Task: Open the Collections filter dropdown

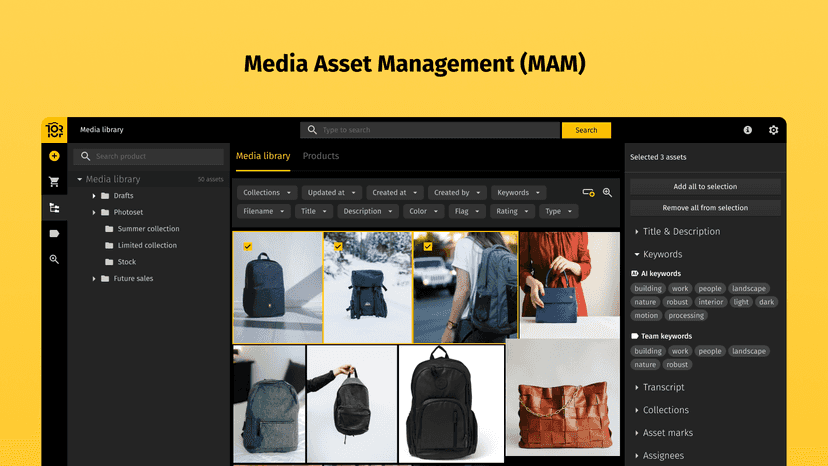Action: [x=267, y=193]
